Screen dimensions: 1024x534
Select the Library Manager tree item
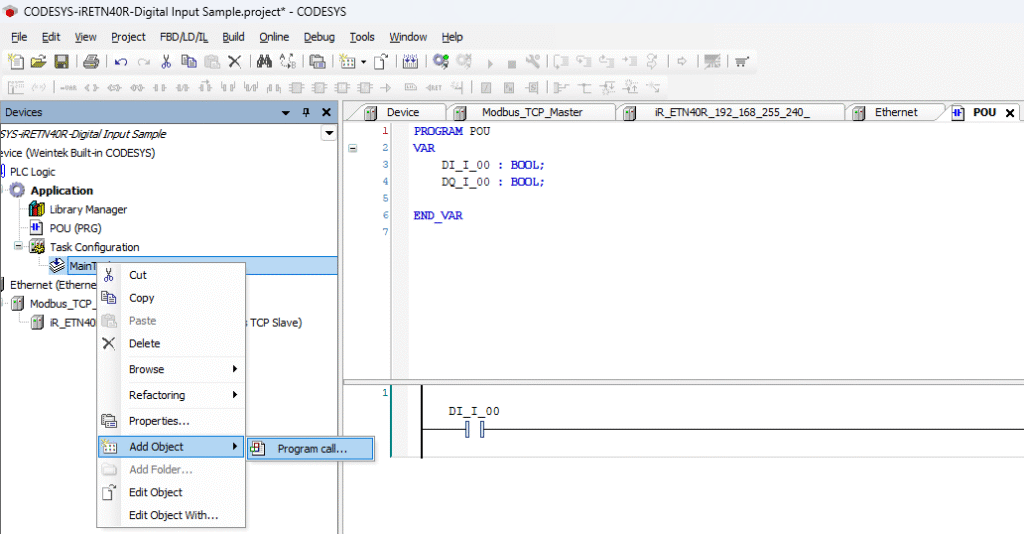88,210
